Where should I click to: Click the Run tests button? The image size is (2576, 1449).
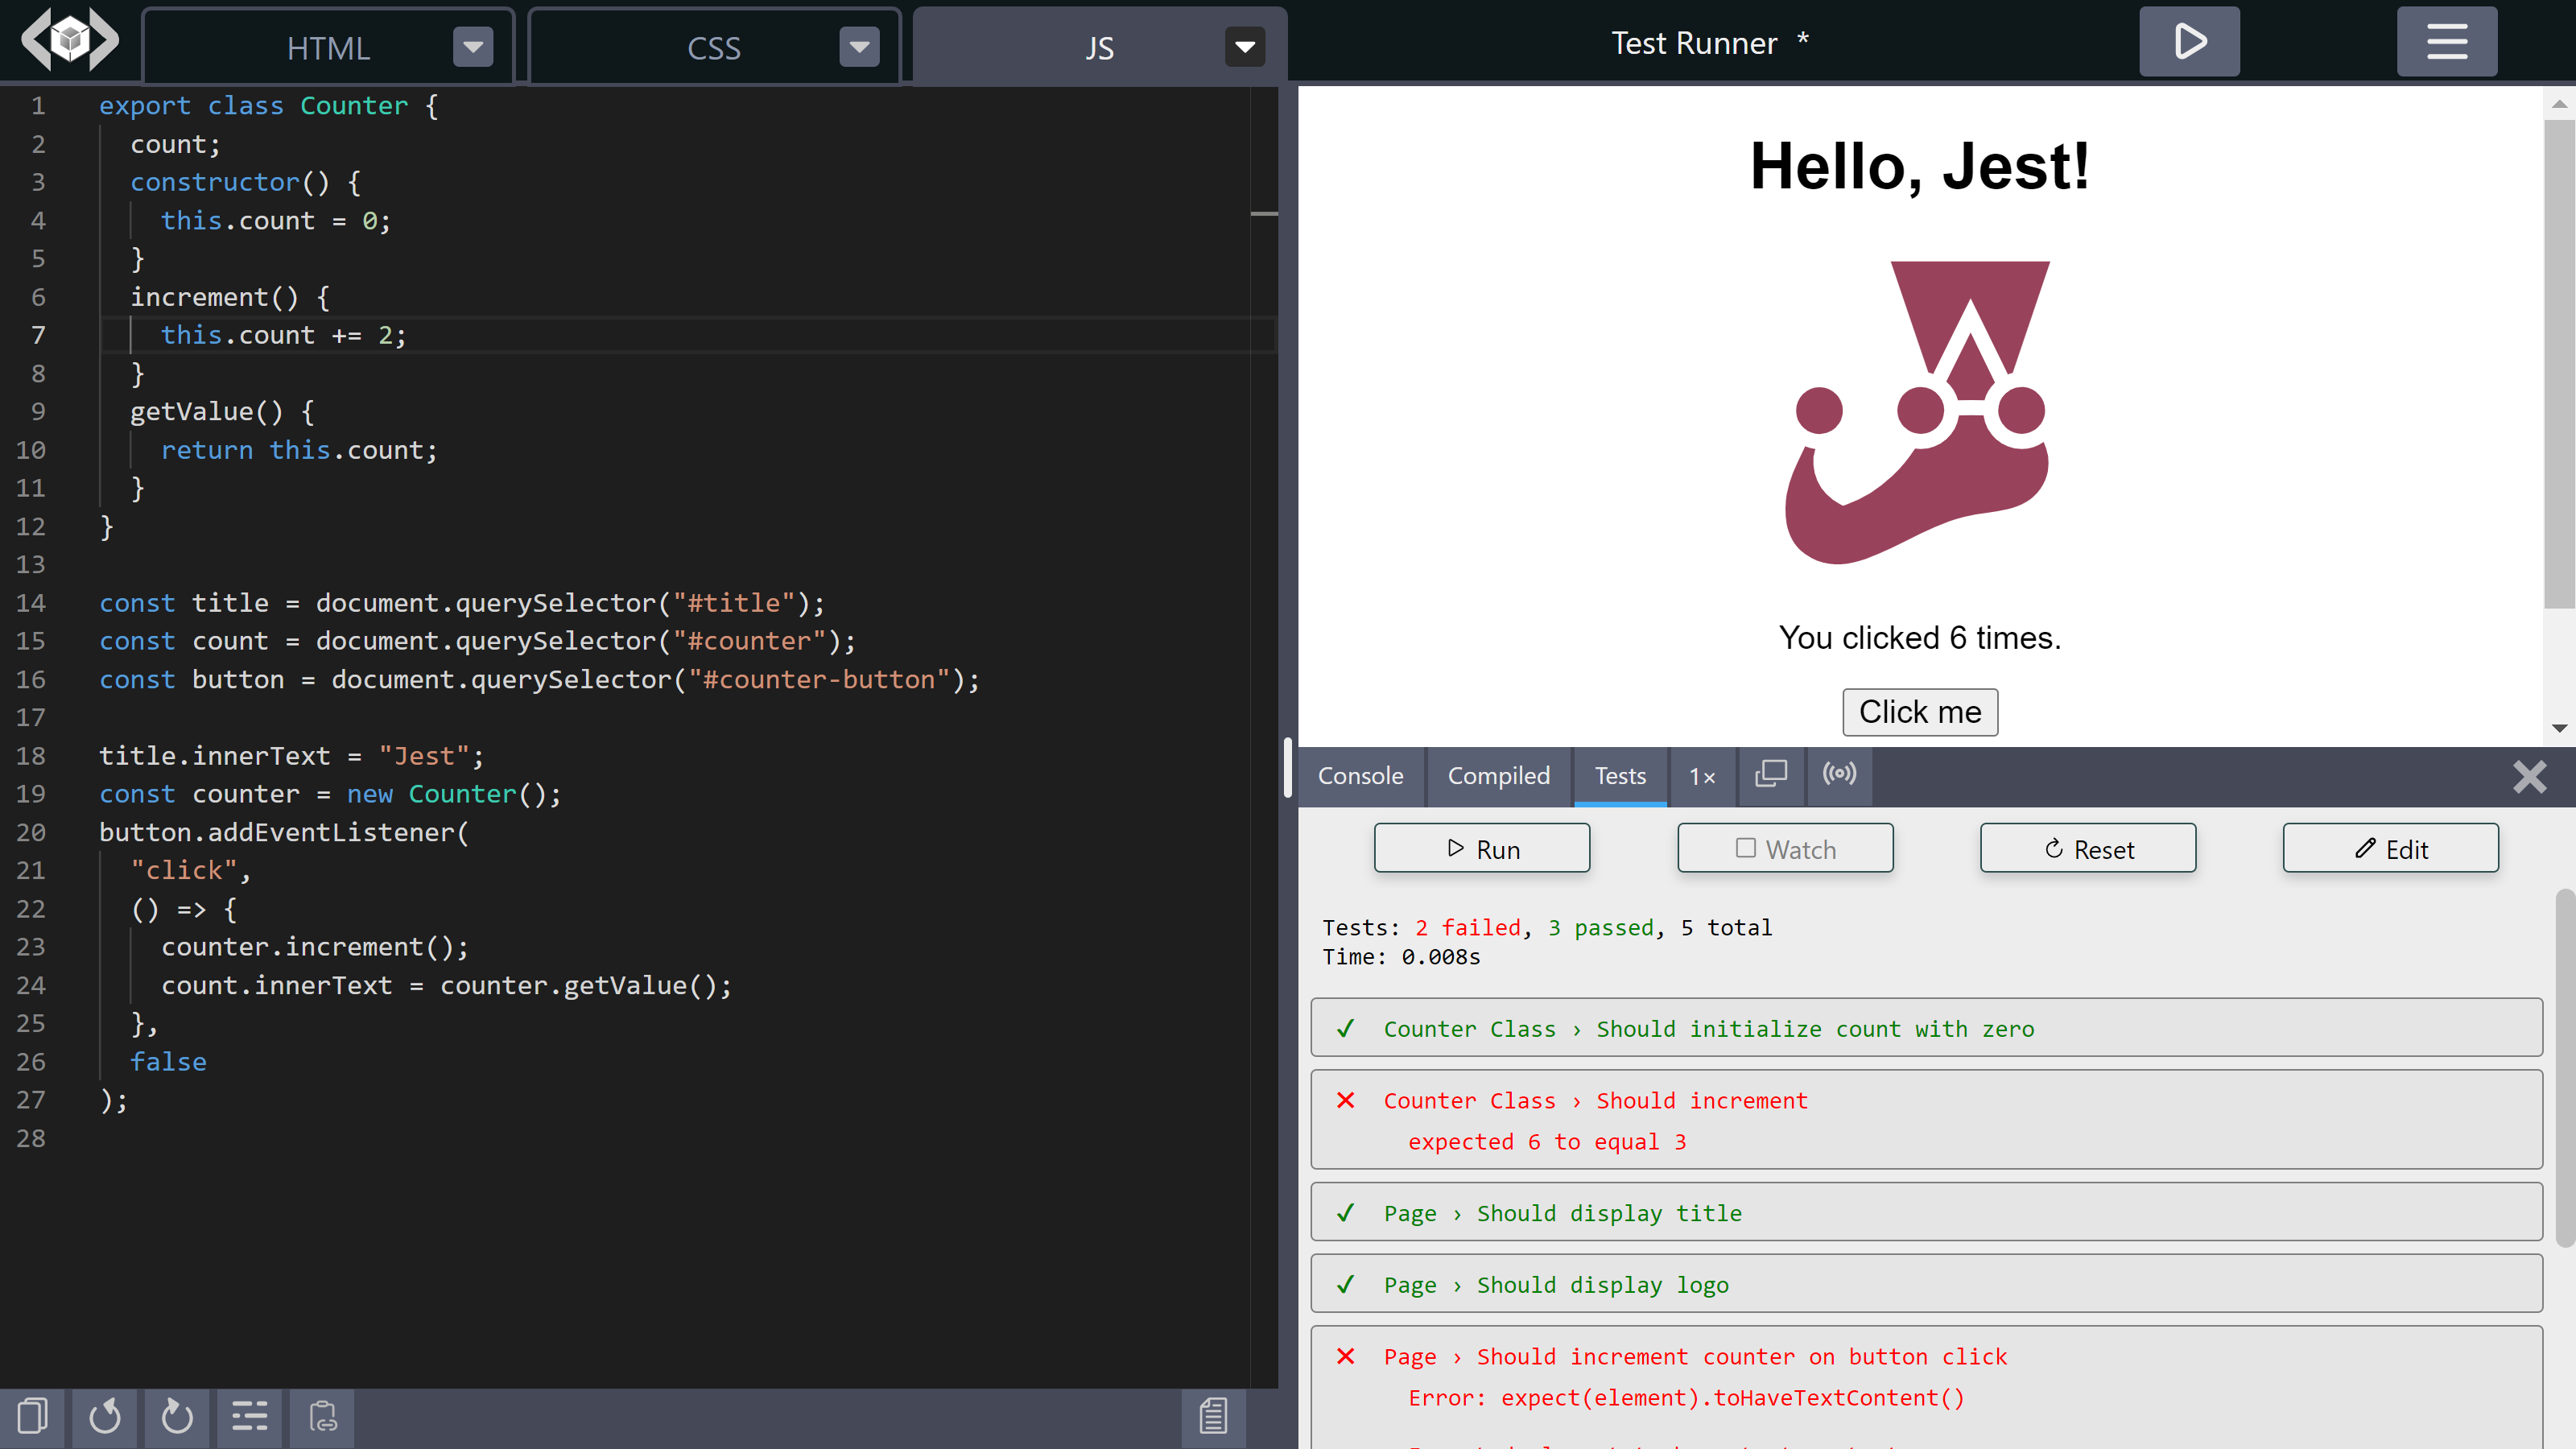point(1481,848)
